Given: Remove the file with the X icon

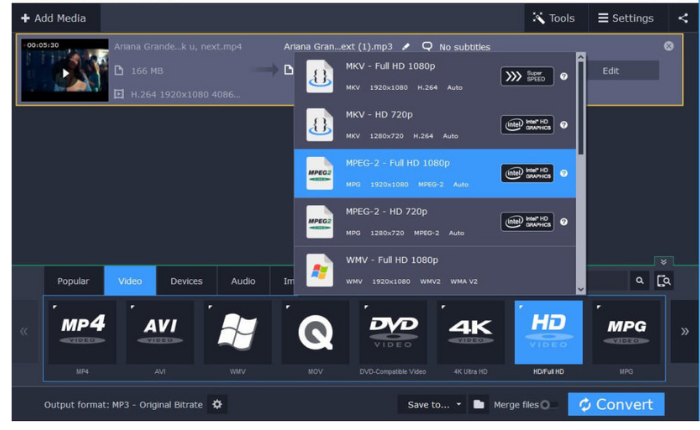Looking at the screenshot, I should tap(668, 46).
